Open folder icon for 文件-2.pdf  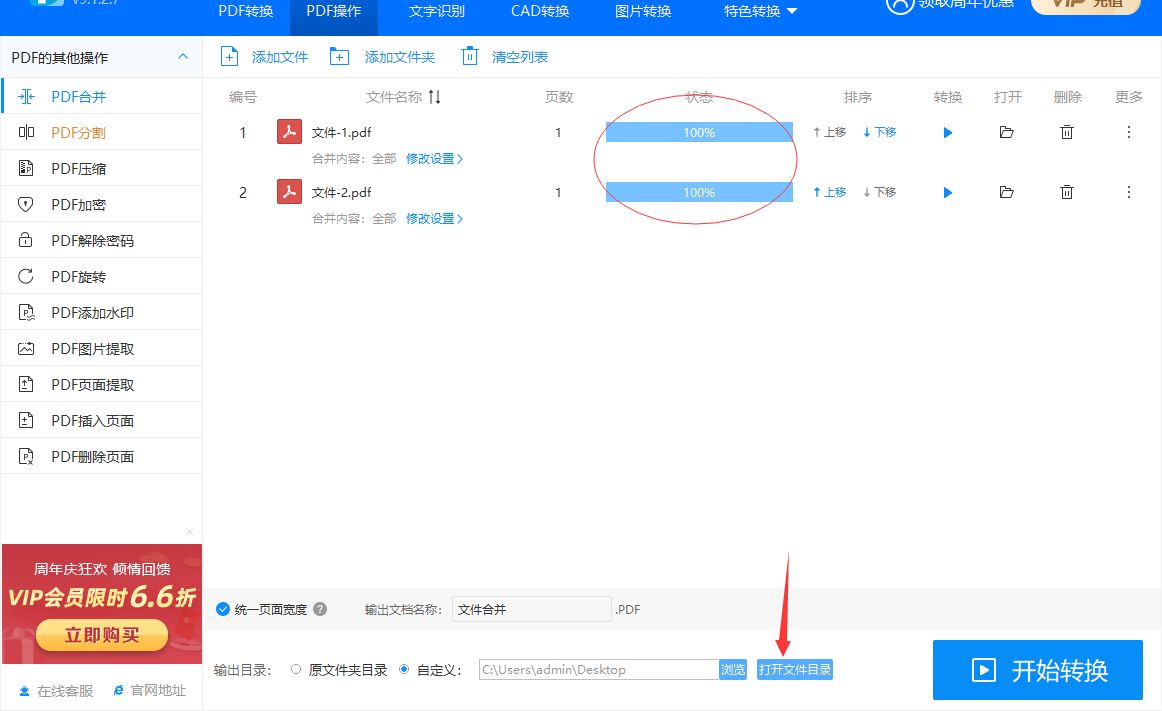coord(1006,193)
